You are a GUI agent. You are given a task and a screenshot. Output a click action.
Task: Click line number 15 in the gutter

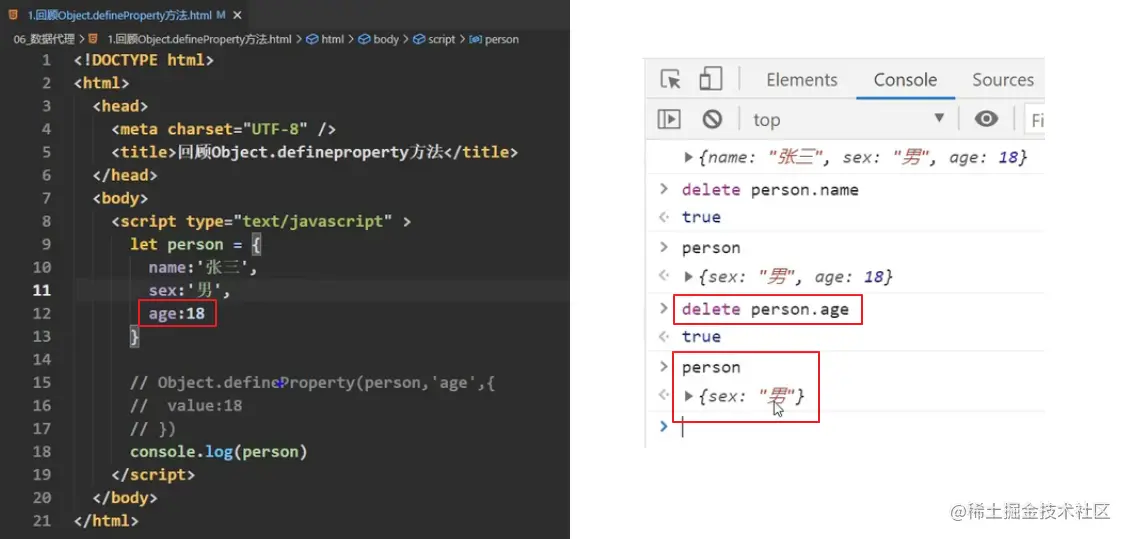click(42, 382)
